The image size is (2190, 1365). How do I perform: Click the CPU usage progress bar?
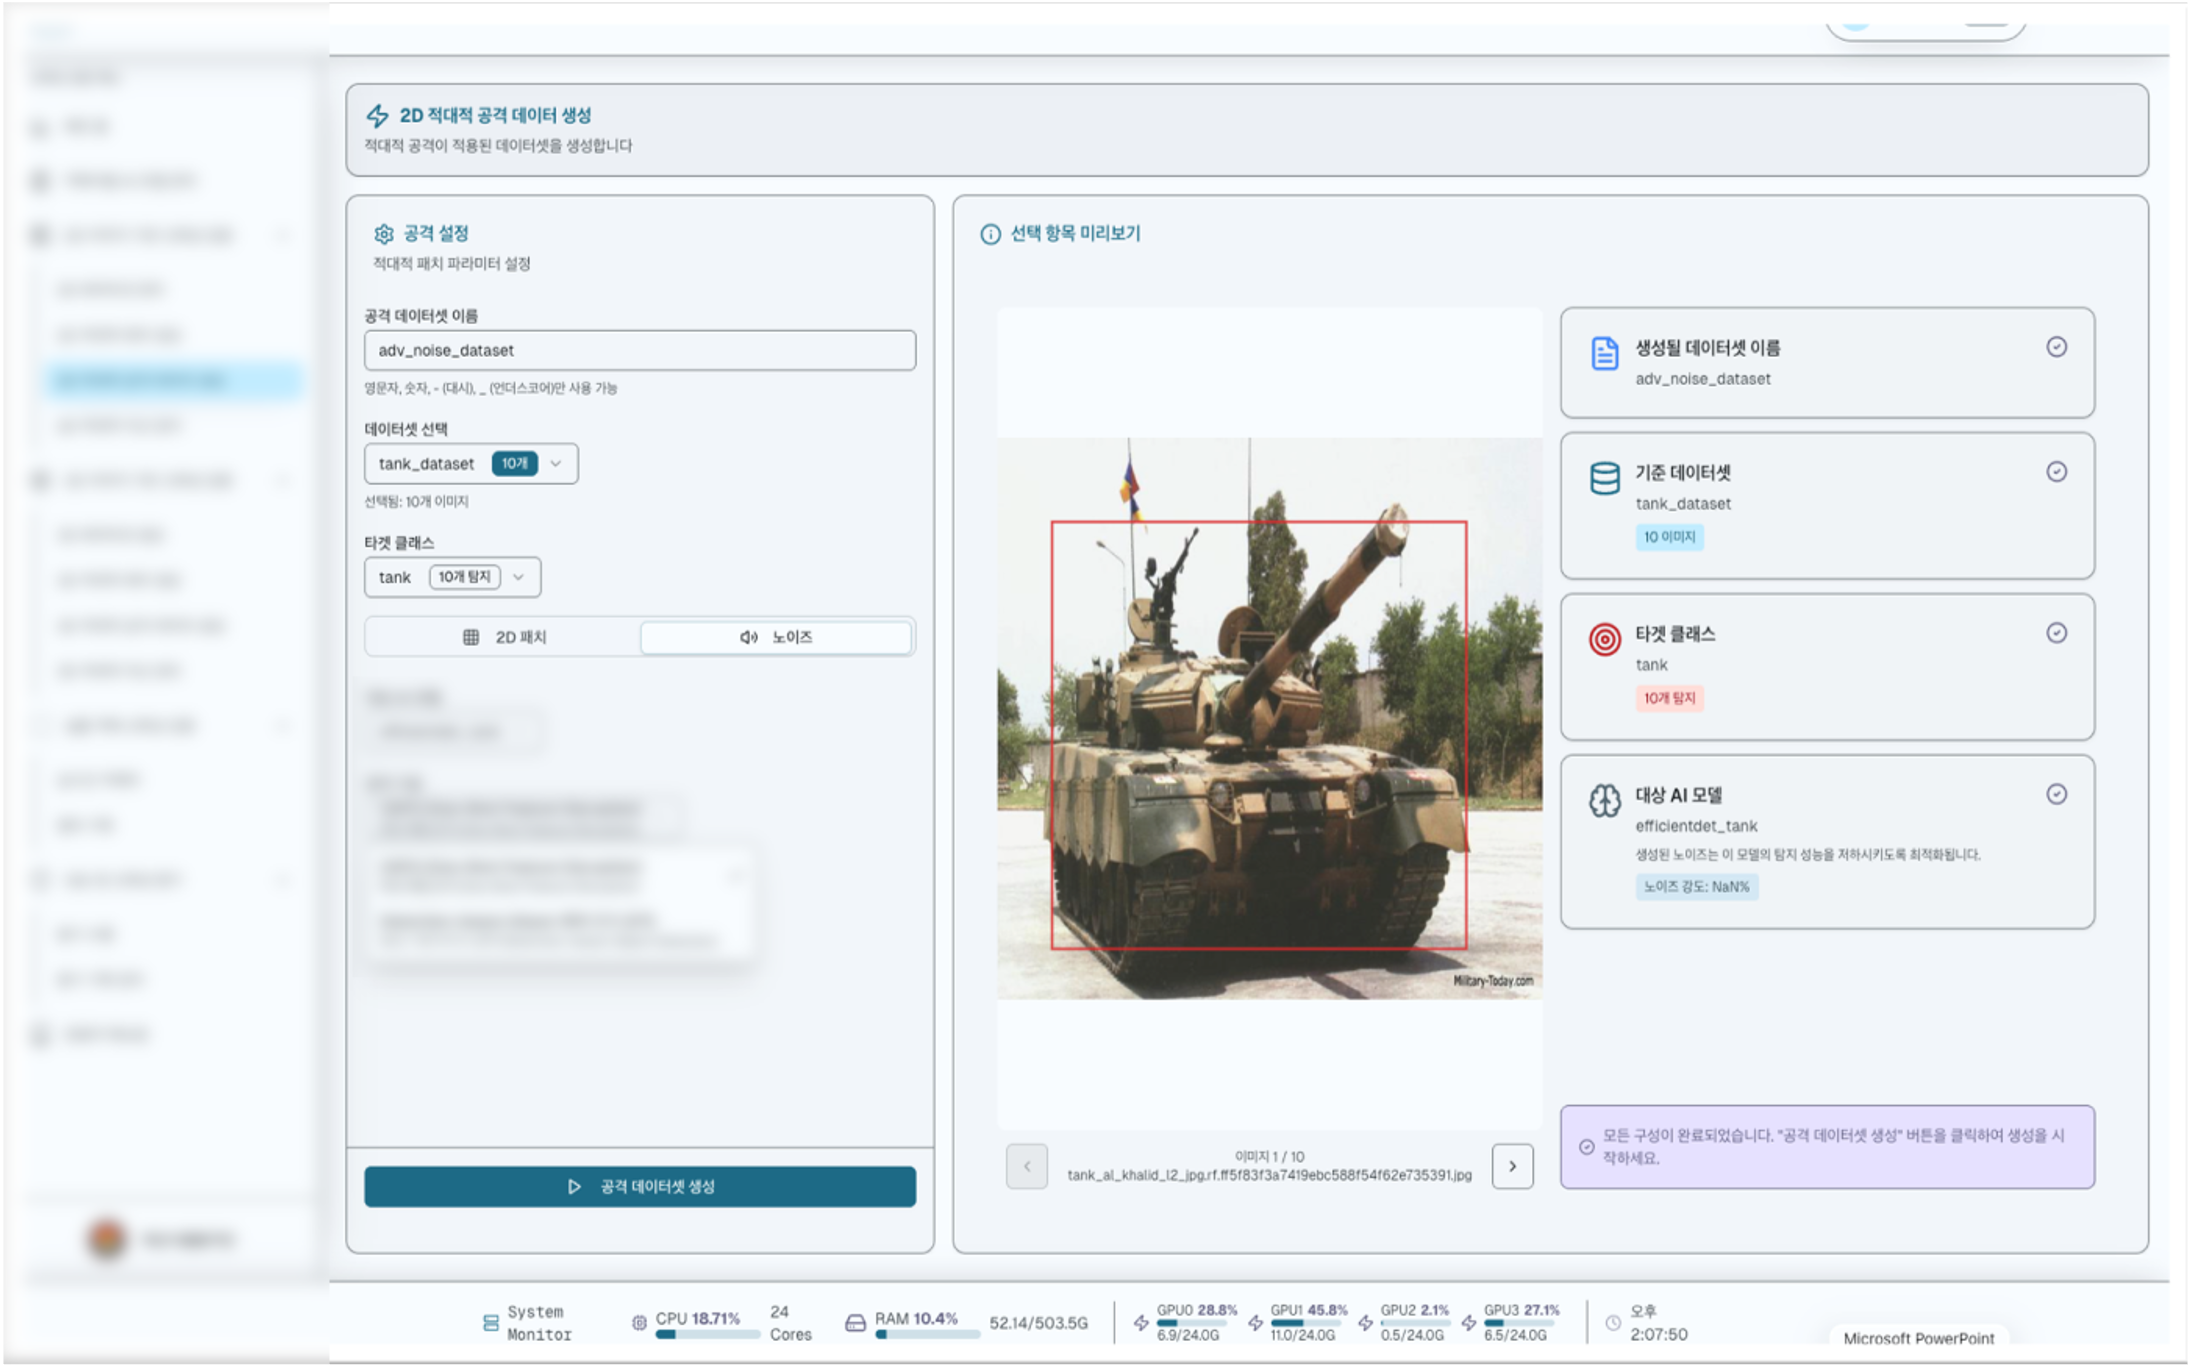click(x=707, y=1335)
